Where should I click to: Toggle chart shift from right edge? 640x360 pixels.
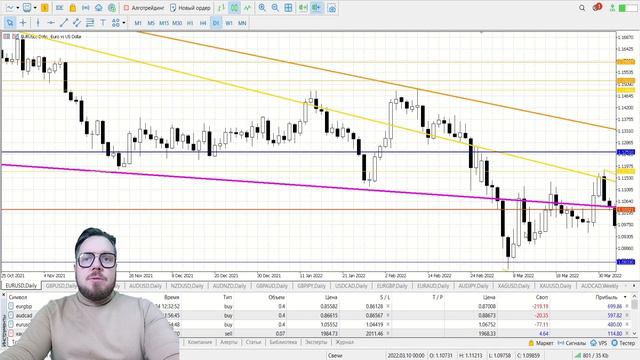point(316,8)
